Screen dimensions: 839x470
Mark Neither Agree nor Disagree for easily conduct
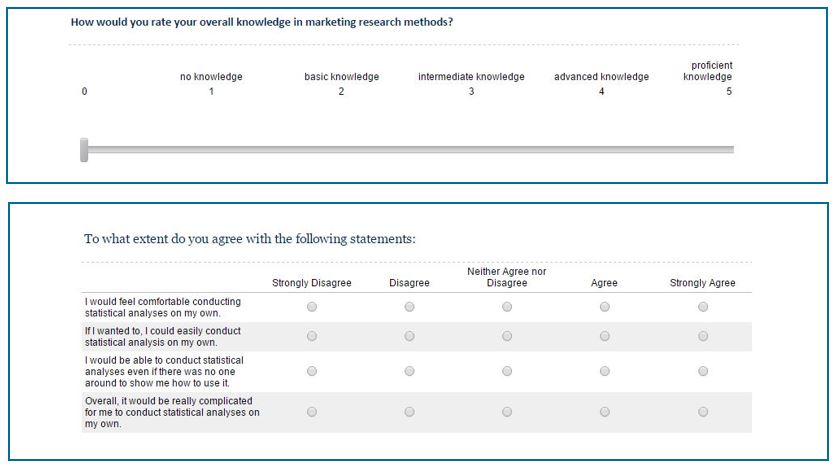(x=507, y=336)
